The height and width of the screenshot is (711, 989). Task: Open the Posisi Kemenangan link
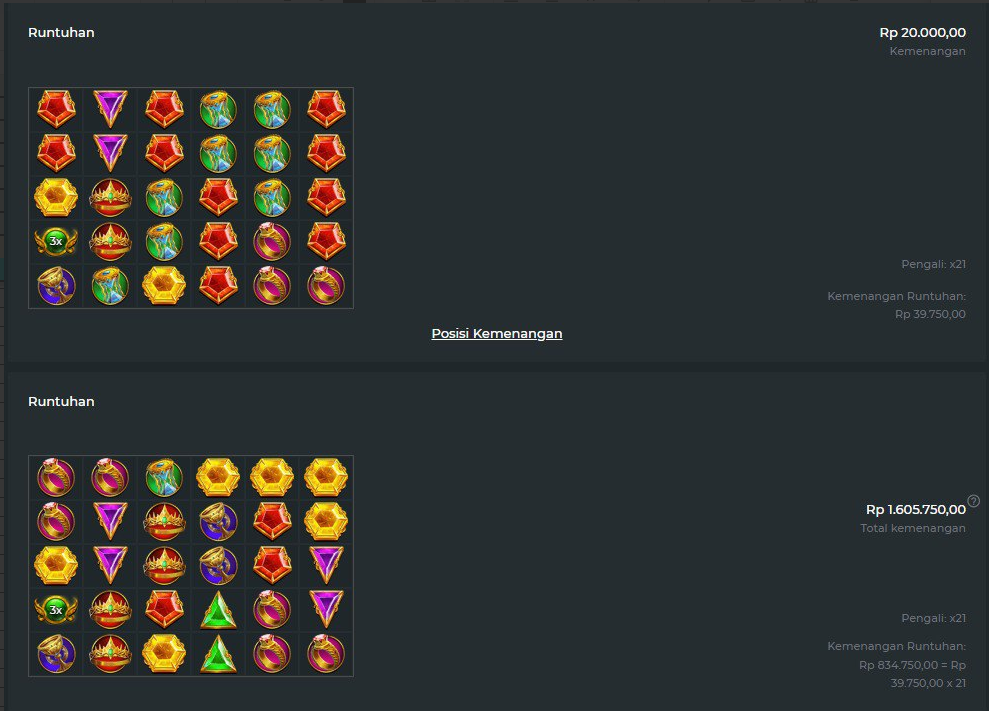tap(496, 334)
